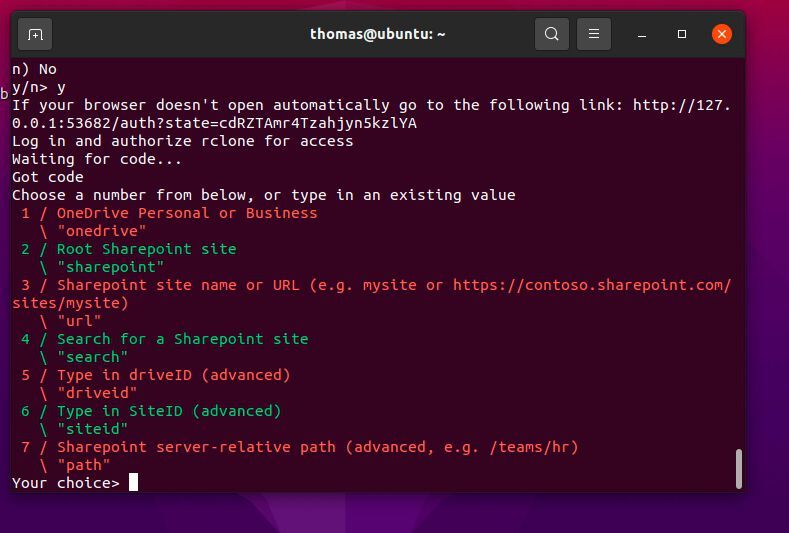Viewport: 789px width, 533px height.
Task: Click the 'Got code' output line
Action: pos(48,177)
